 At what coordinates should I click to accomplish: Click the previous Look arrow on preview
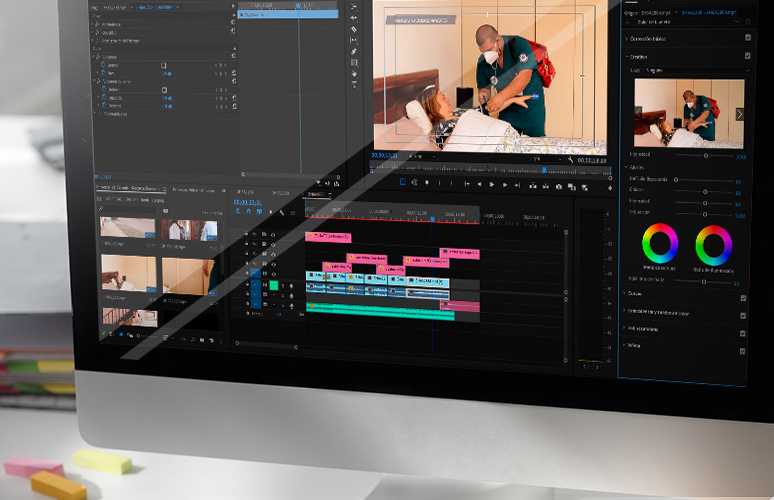(640, 114)
